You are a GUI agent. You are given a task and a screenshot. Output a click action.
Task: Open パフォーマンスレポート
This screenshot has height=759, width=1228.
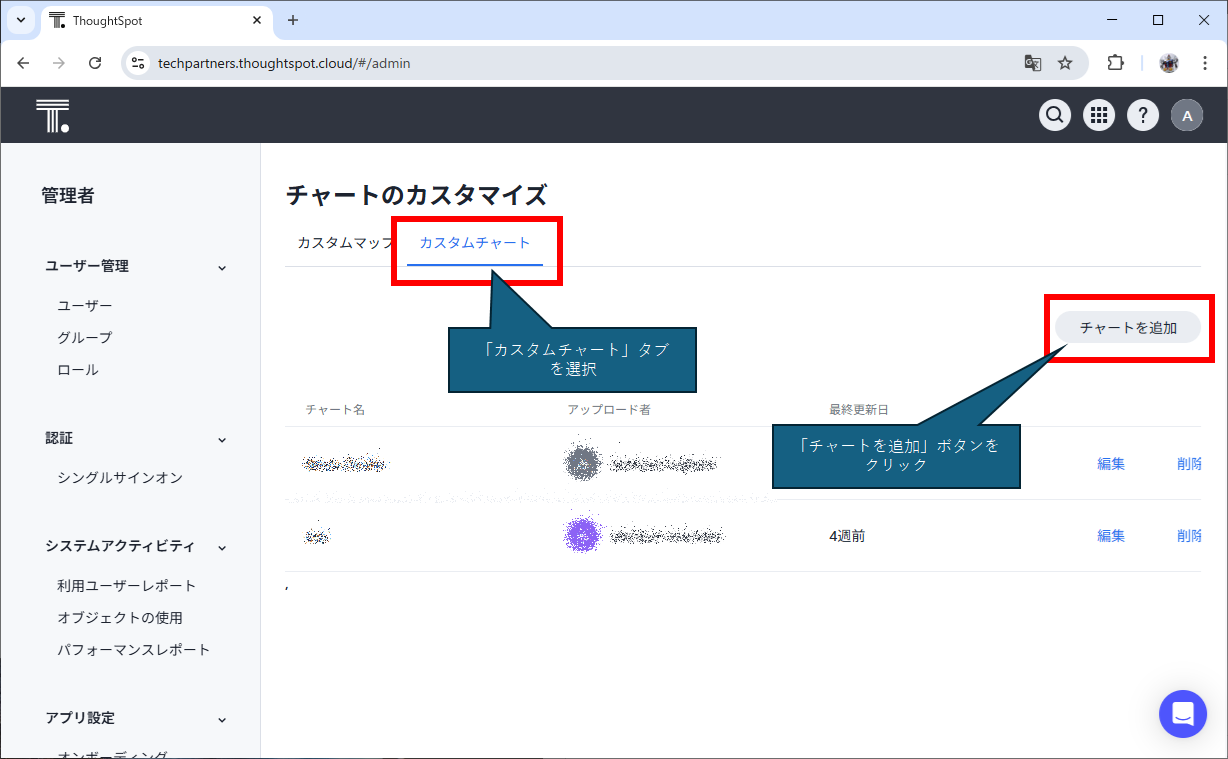(x=134, y=650)
